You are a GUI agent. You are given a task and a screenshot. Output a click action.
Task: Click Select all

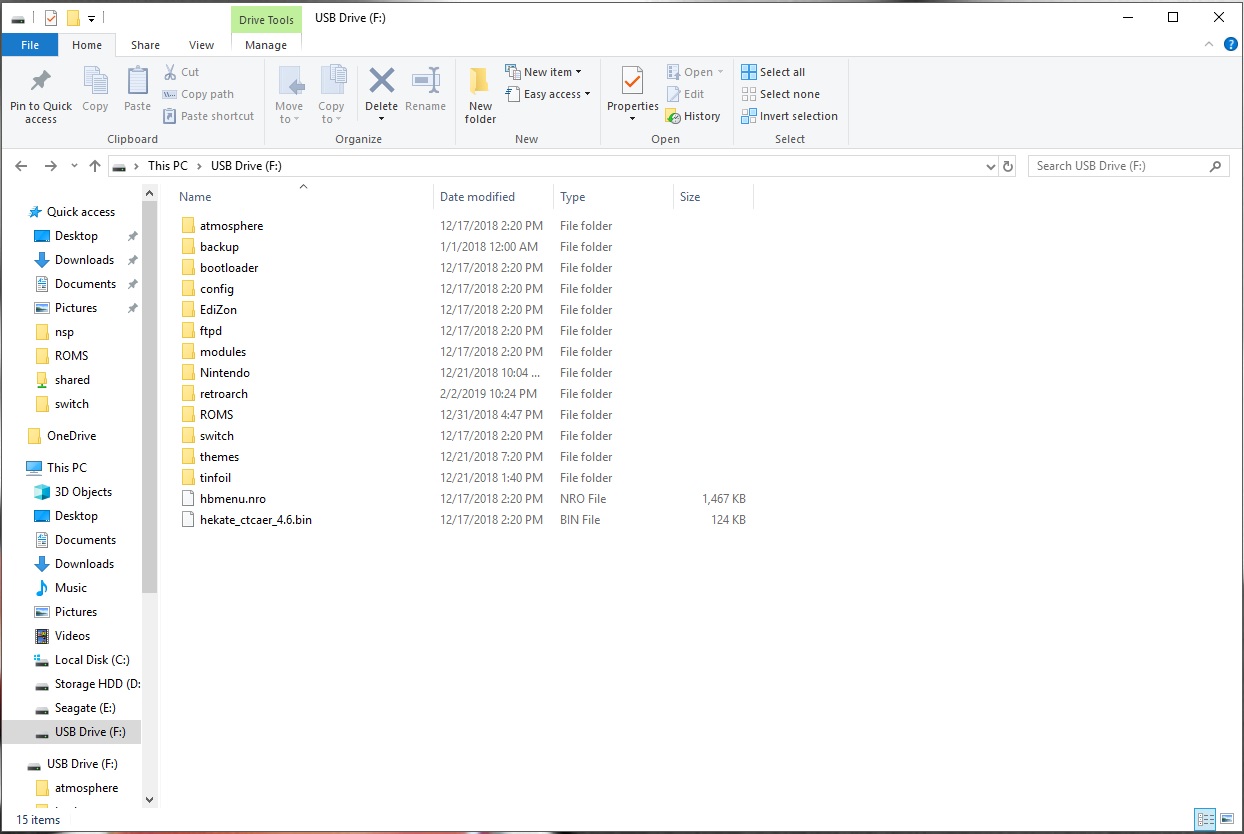773,72
